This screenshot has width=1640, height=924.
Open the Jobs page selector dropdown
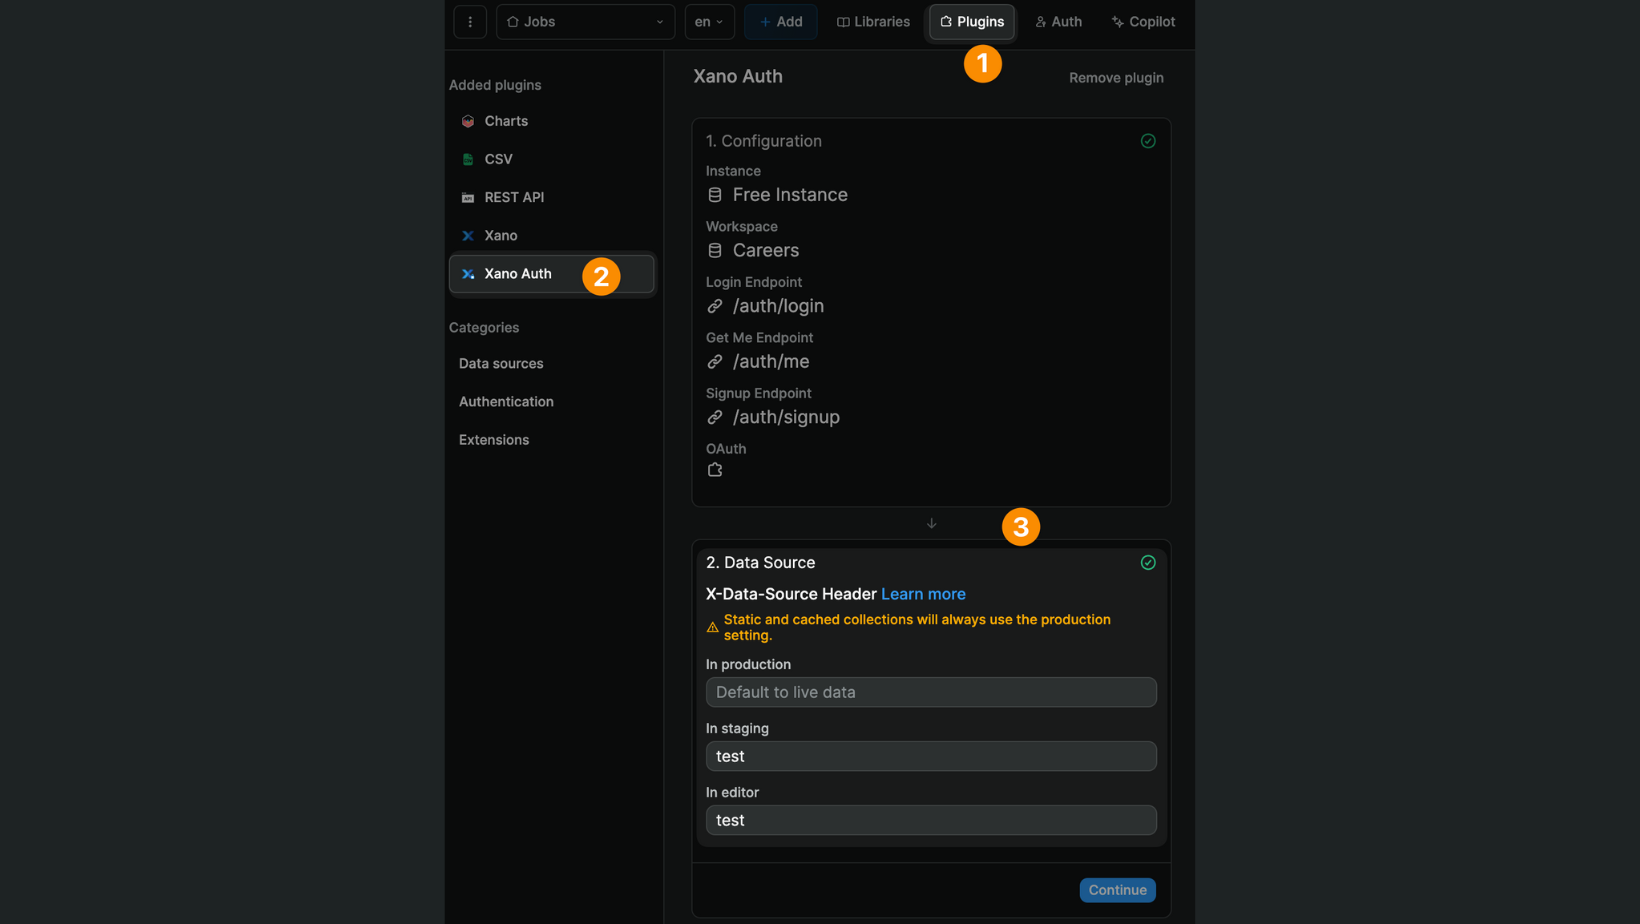pyautogui.click(x=585, y=21)
